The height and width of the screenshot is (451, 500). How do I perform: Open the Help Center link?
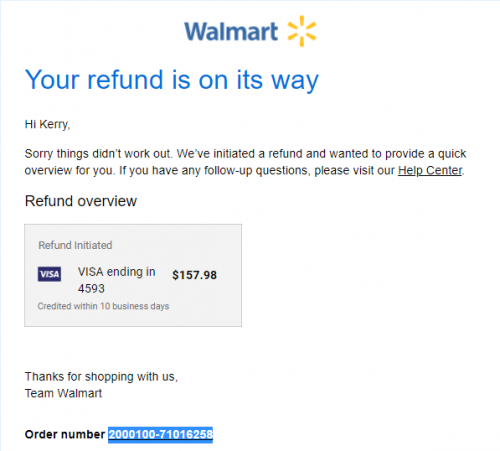pyautogui.click(x=430, y=171)
